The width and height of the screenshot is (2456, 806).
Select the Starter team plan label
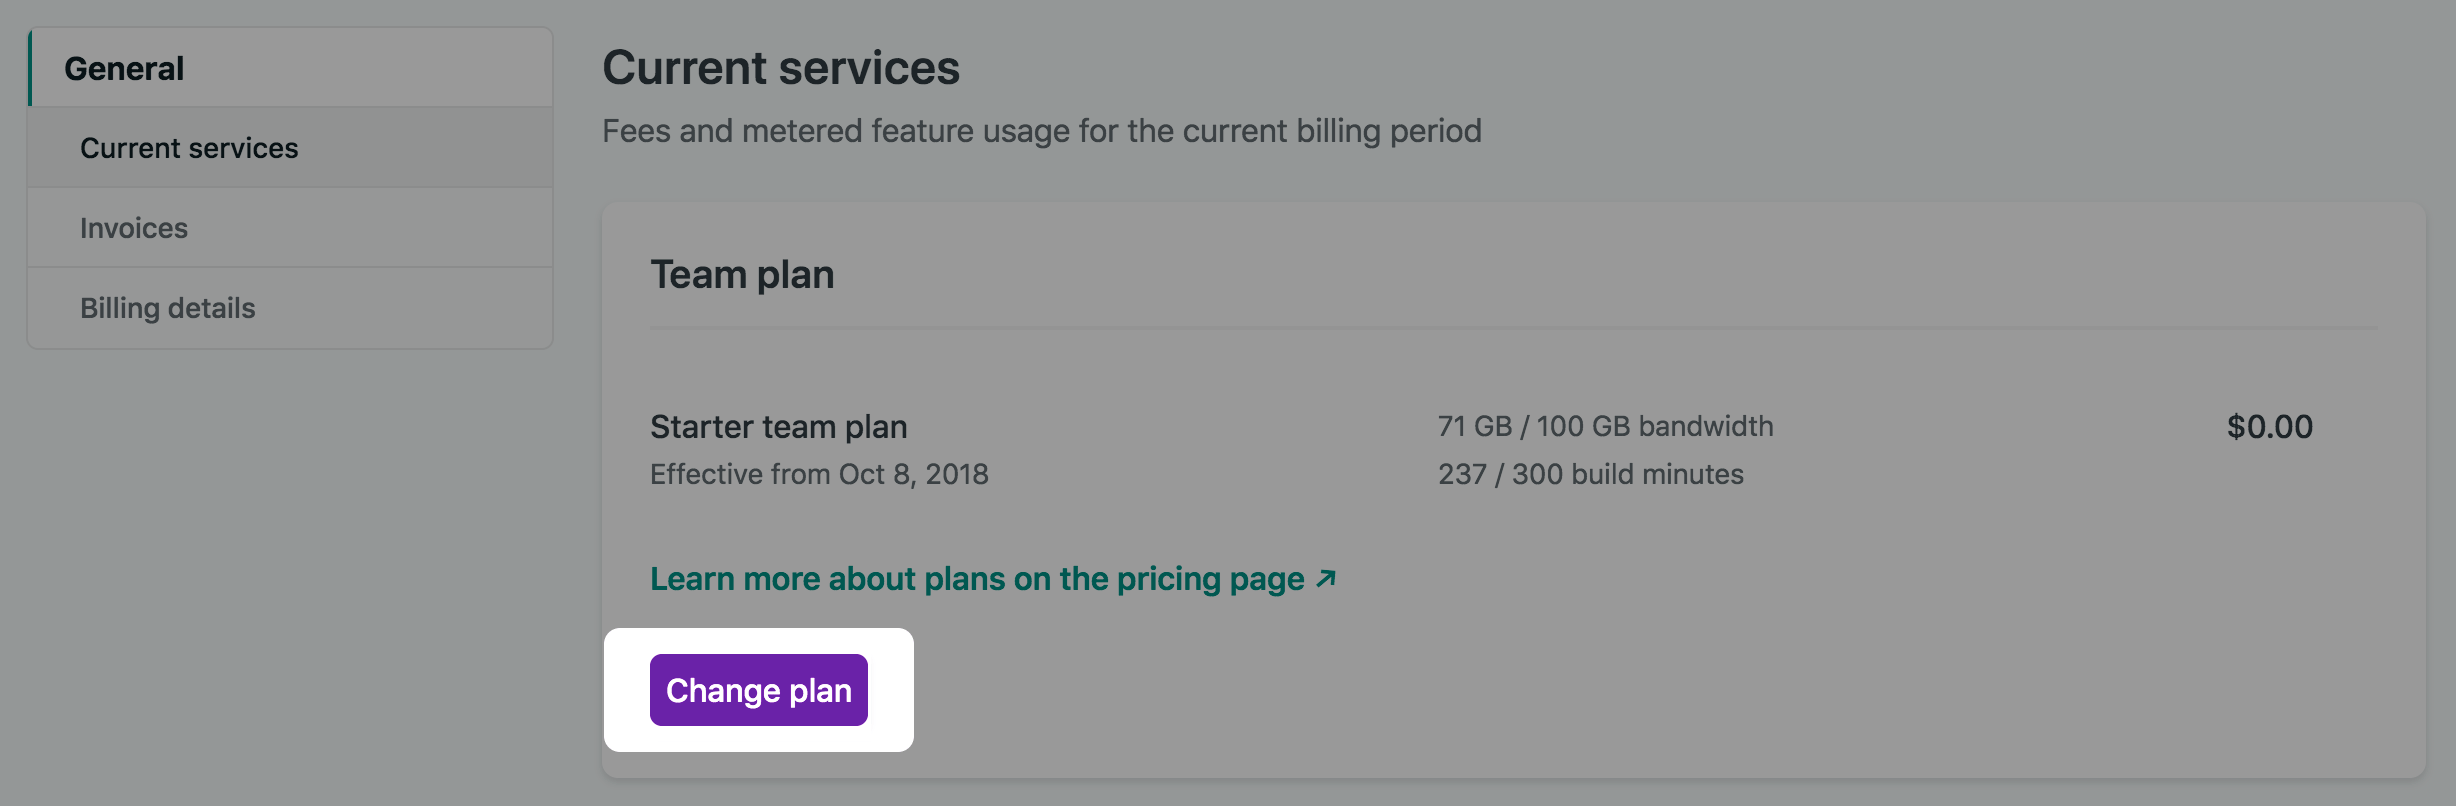[x=778, y=427]
